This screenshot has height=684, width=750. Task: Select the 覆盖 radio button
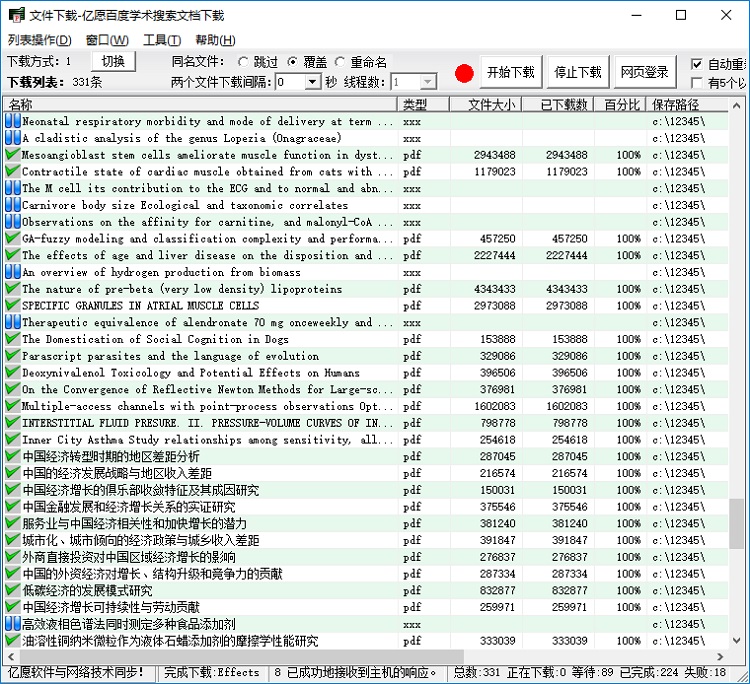(293, 62)
